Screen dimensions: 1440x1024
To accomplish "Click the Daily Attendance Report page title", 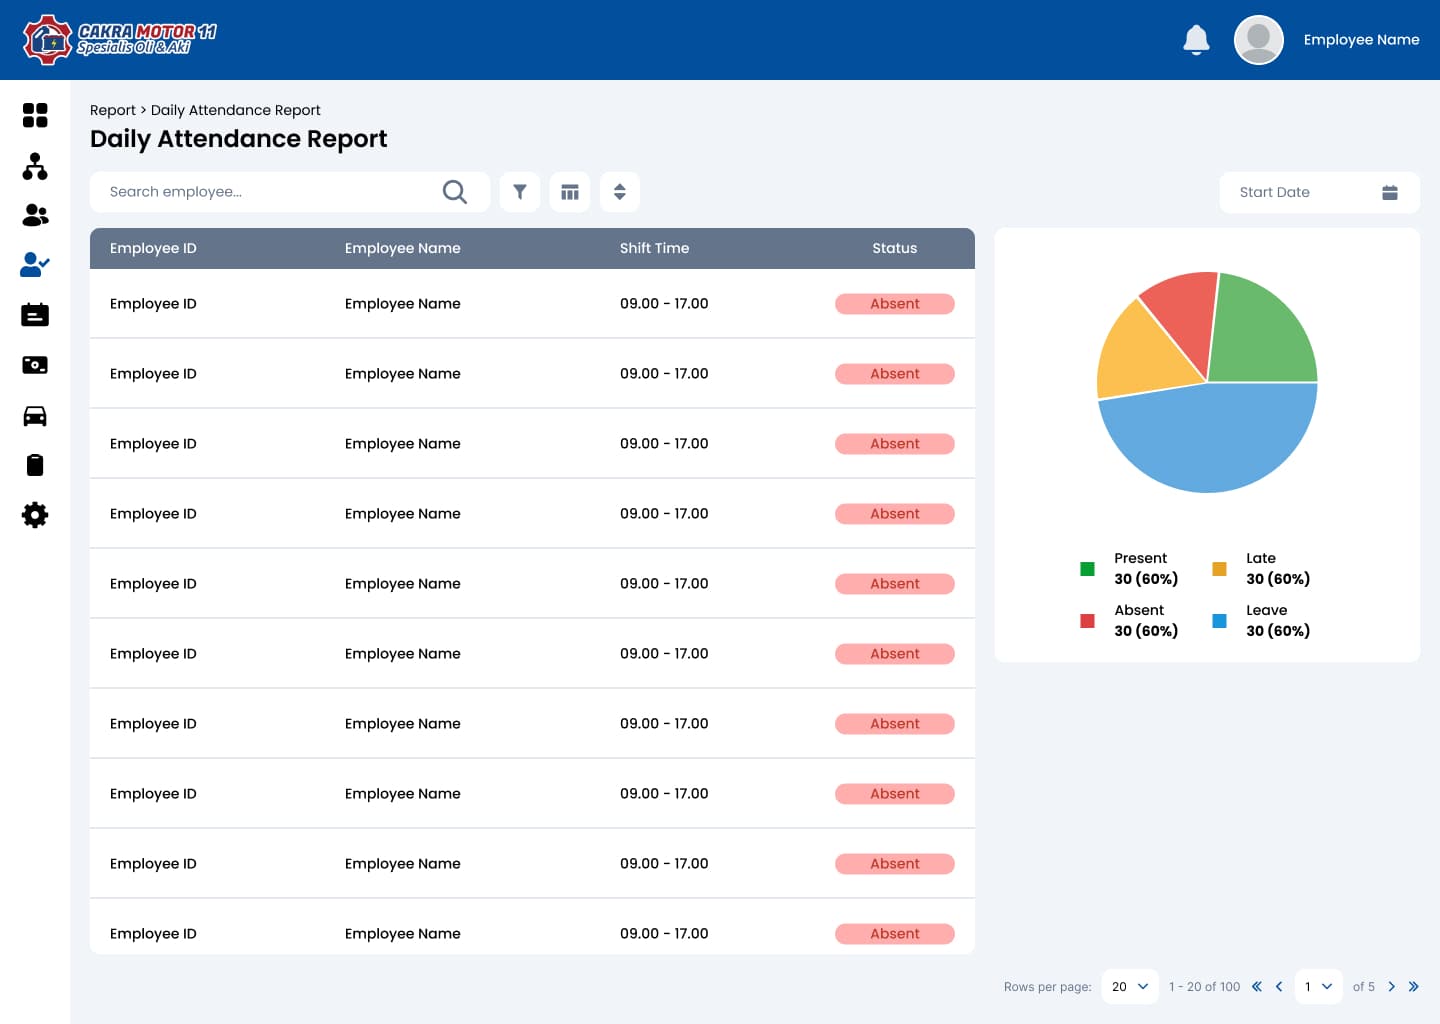I will coord(239,139).
